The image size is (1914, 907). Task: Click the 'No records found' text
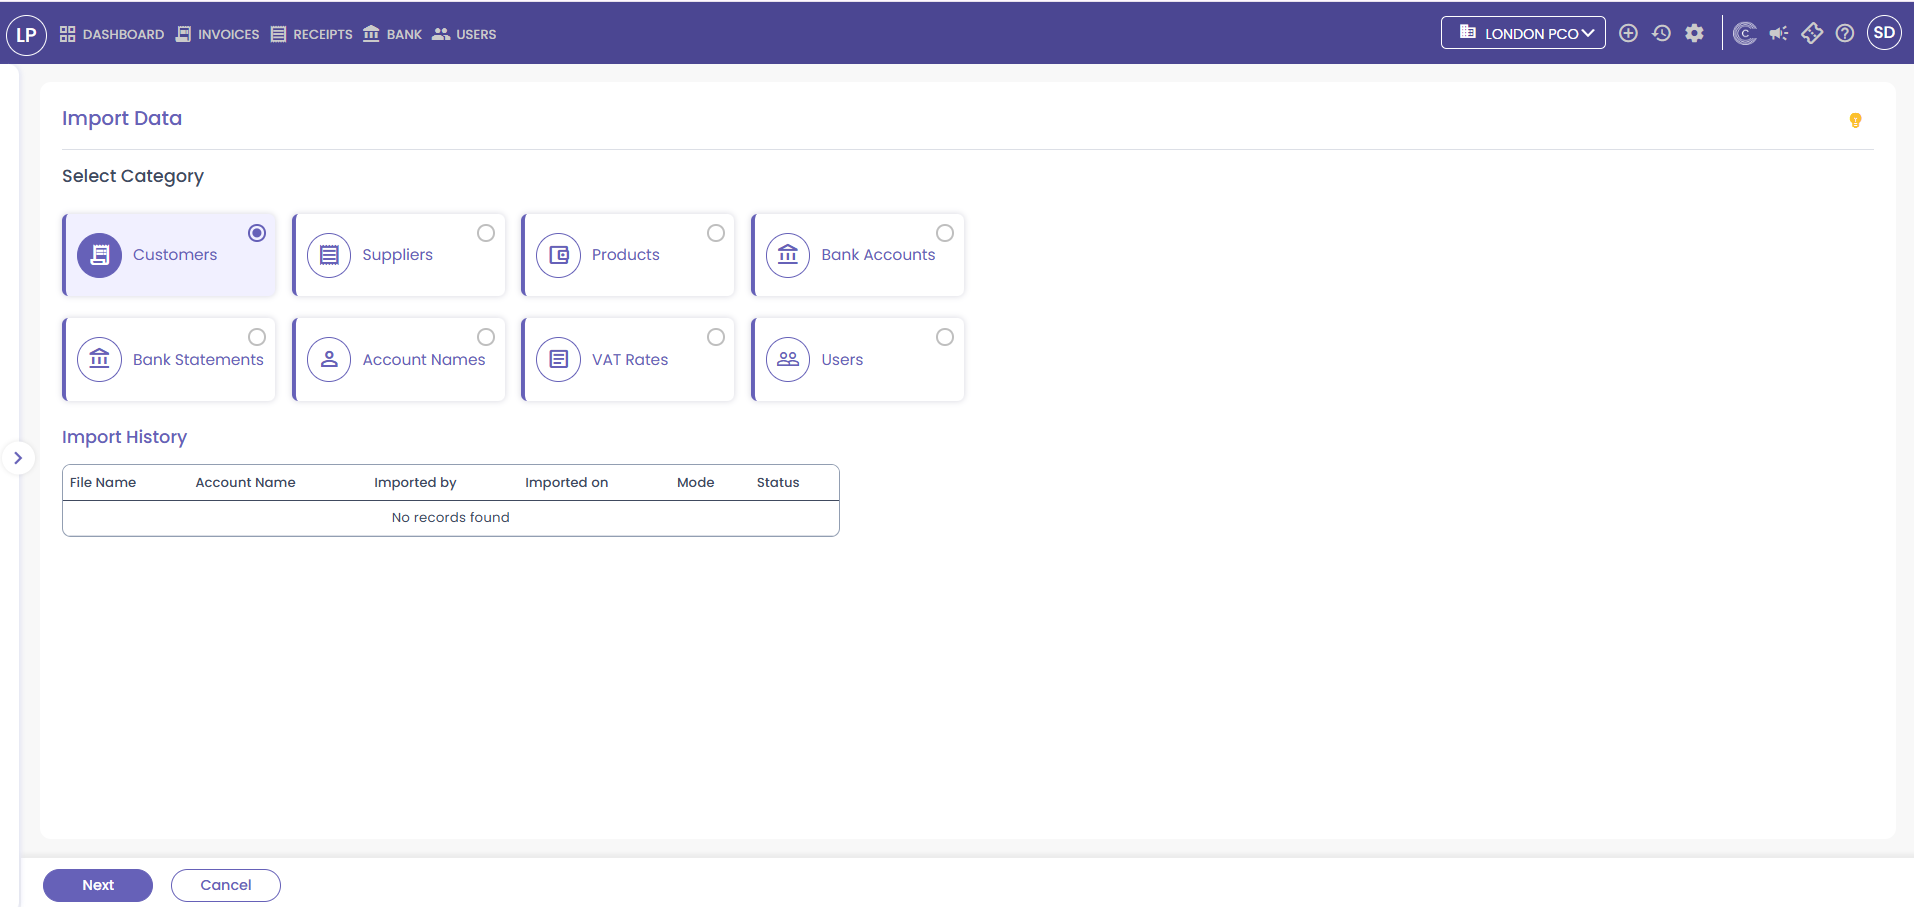coord(451,517)
